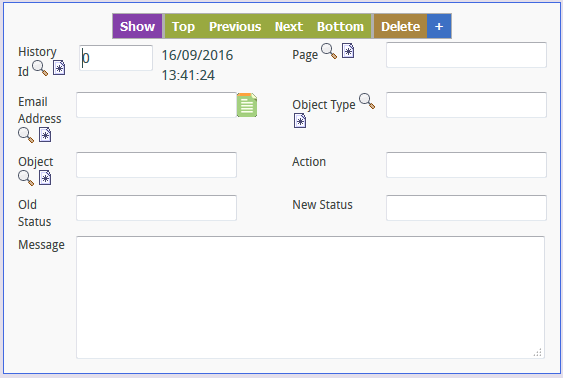563x378 pixels.
Task: Click the asterisk document icon below Object Type
Action: pyautogui.click(x=300, y=121)
